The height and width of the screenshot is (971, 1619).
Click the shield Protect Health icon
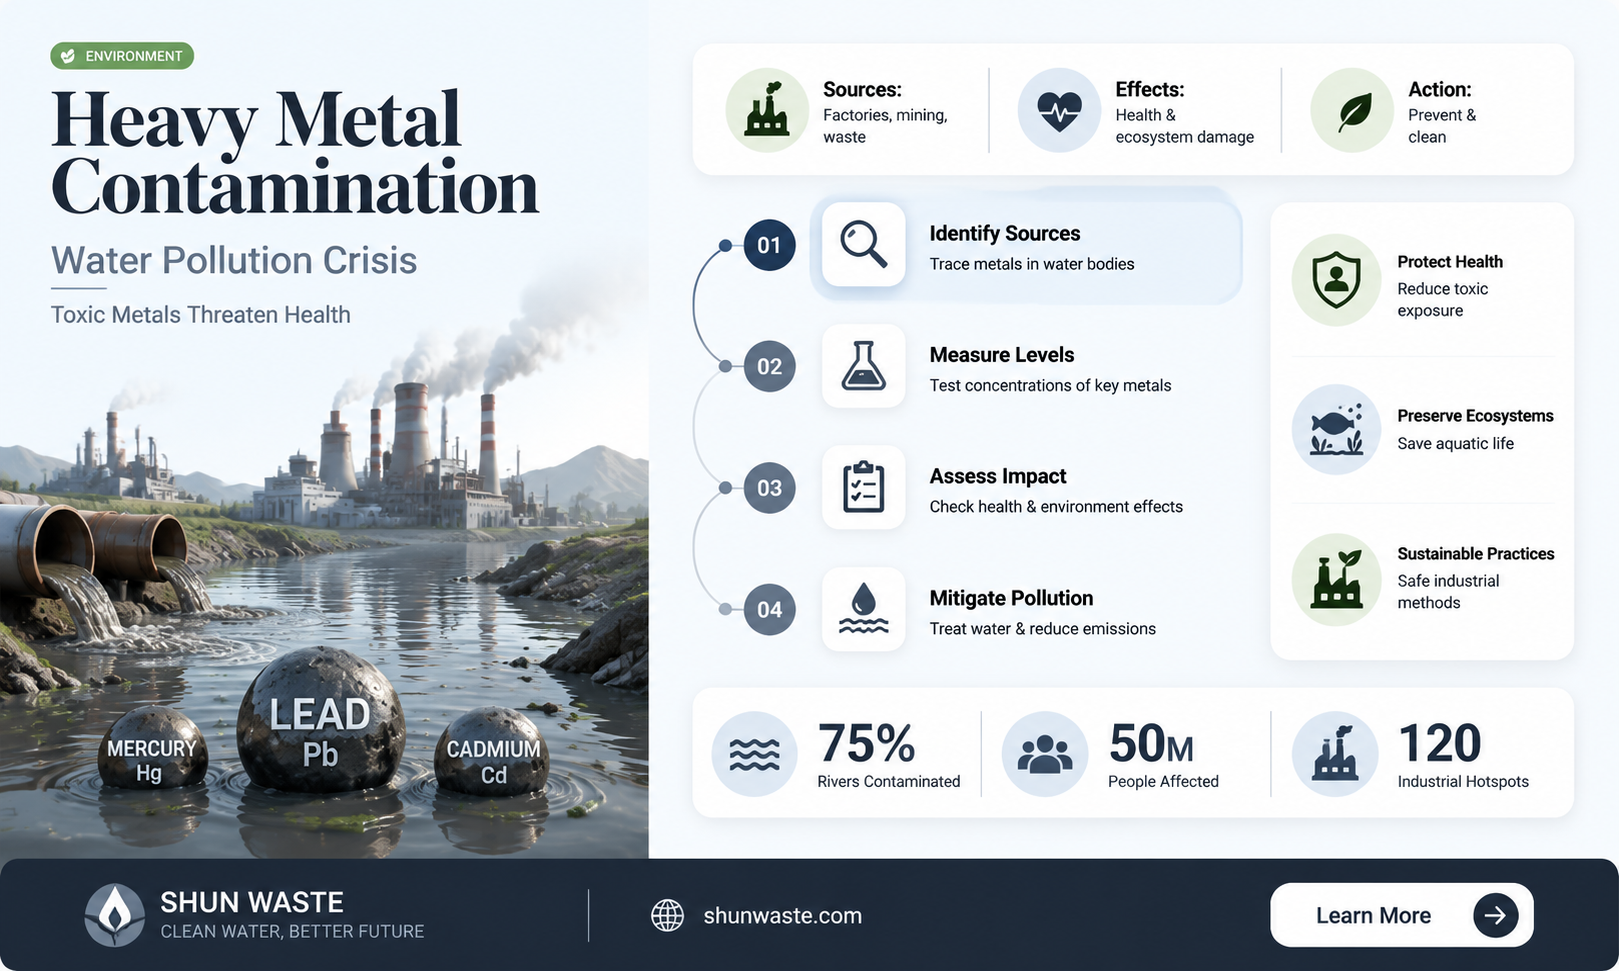[x=1336, y=280]
